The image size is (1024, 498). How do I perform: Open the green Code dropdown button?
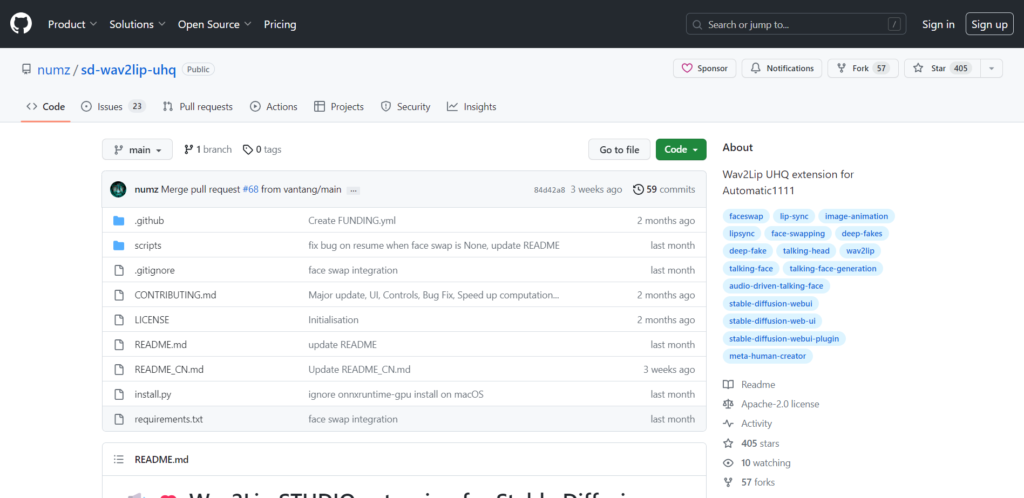(681, 149)
